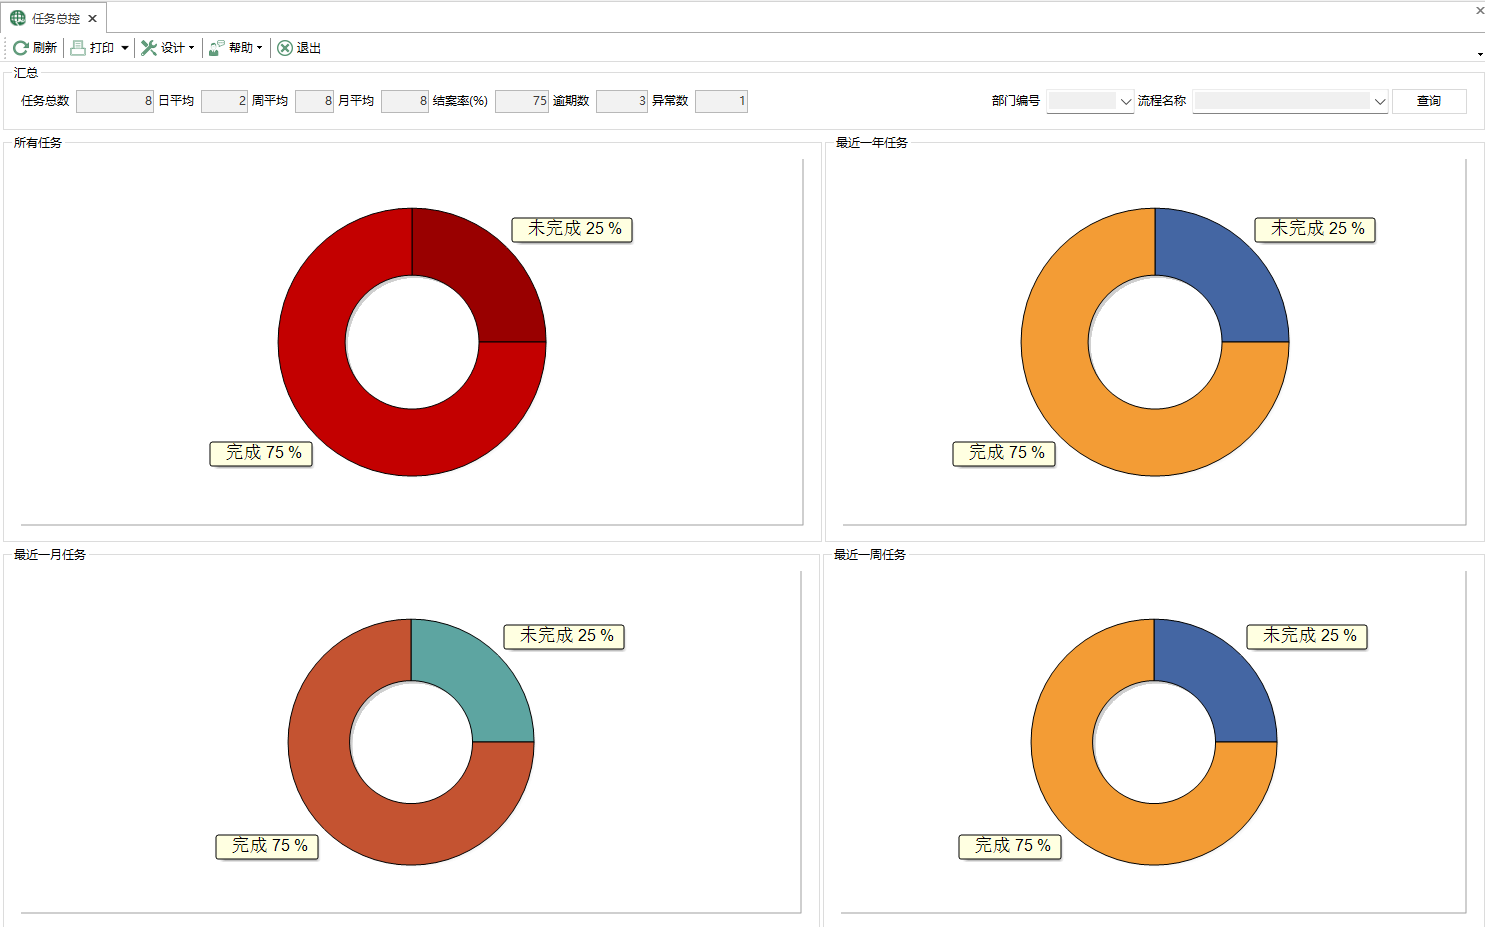Click the 打印 printer icon
Viewport: 1485px width, 927px height.
coord(78,48)
